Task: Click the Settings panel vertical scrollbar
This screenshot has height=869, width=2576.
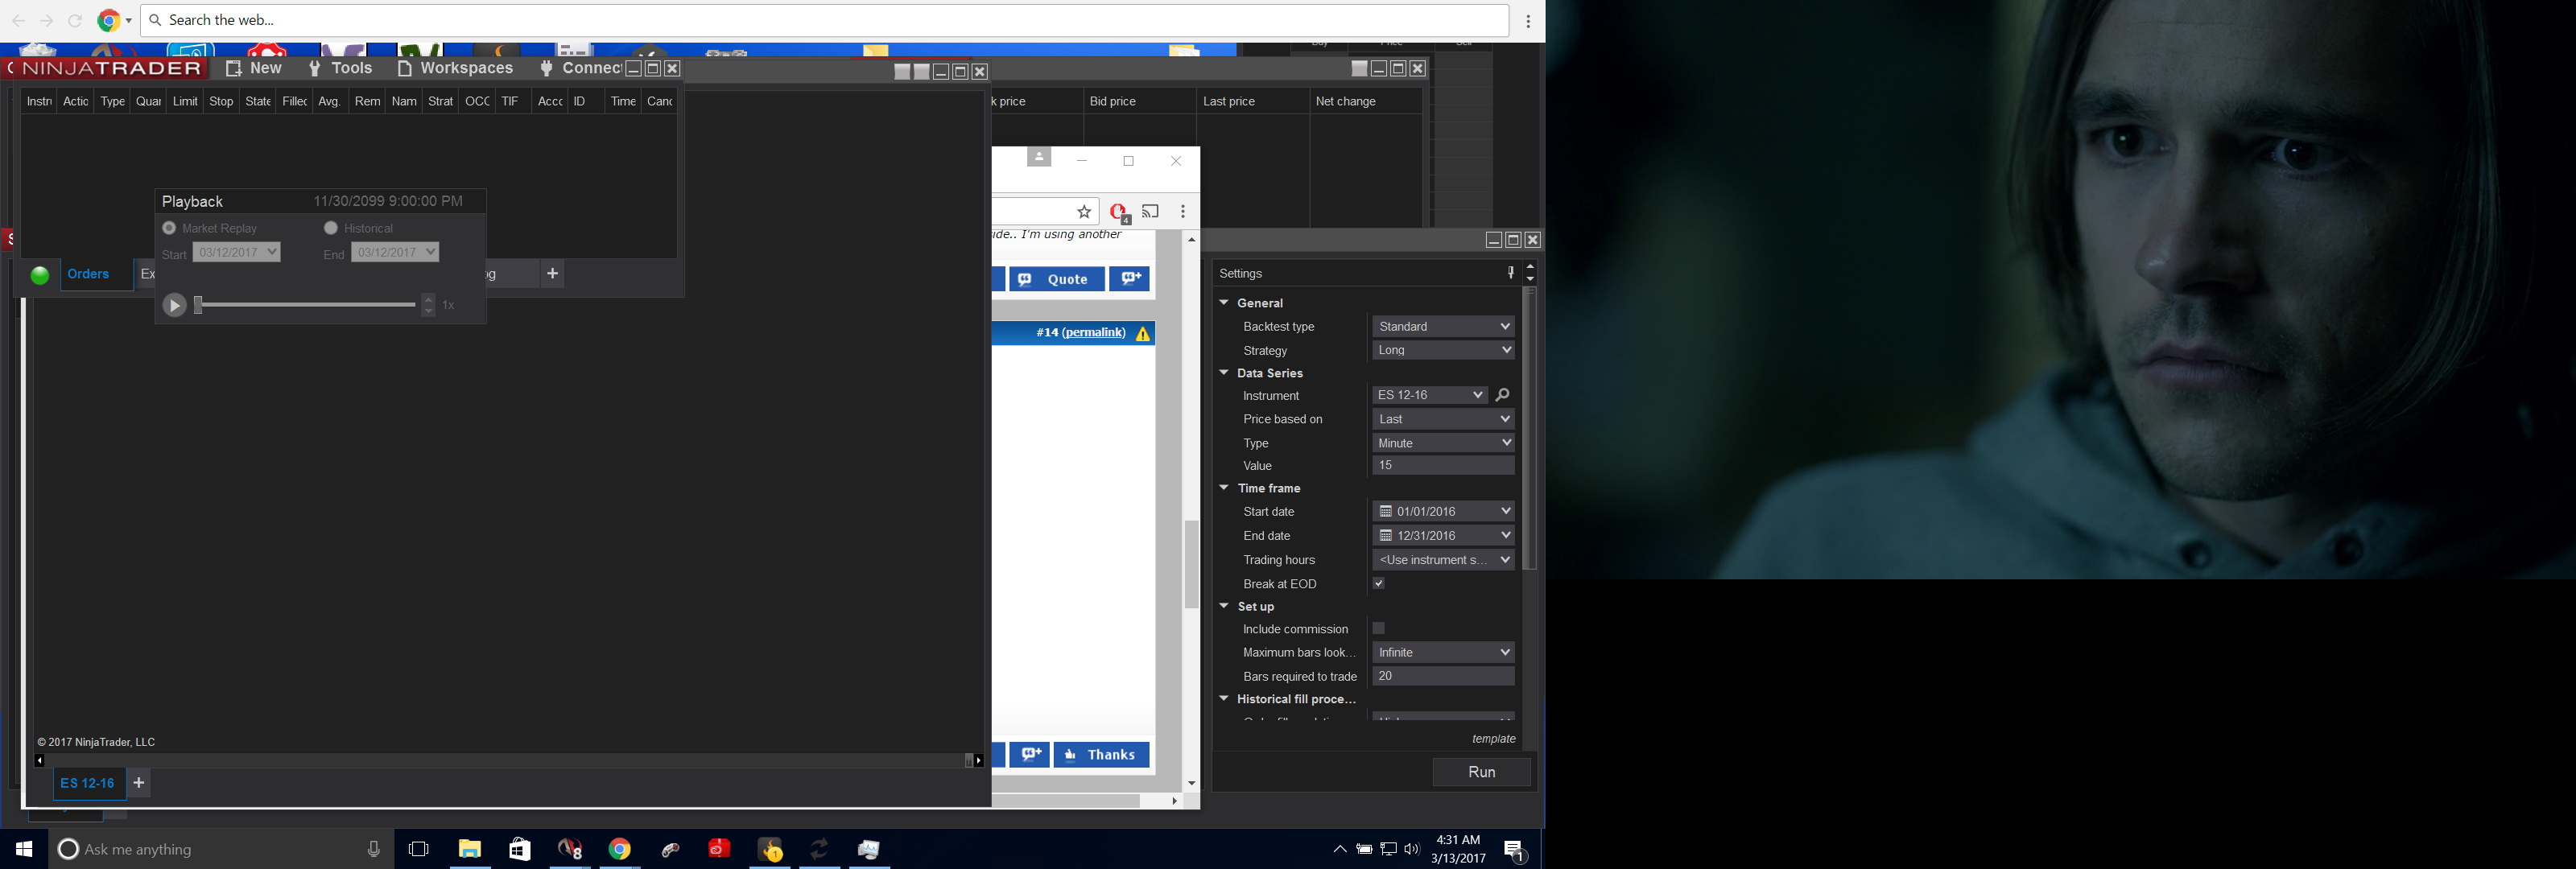Action: (1529, 428)
